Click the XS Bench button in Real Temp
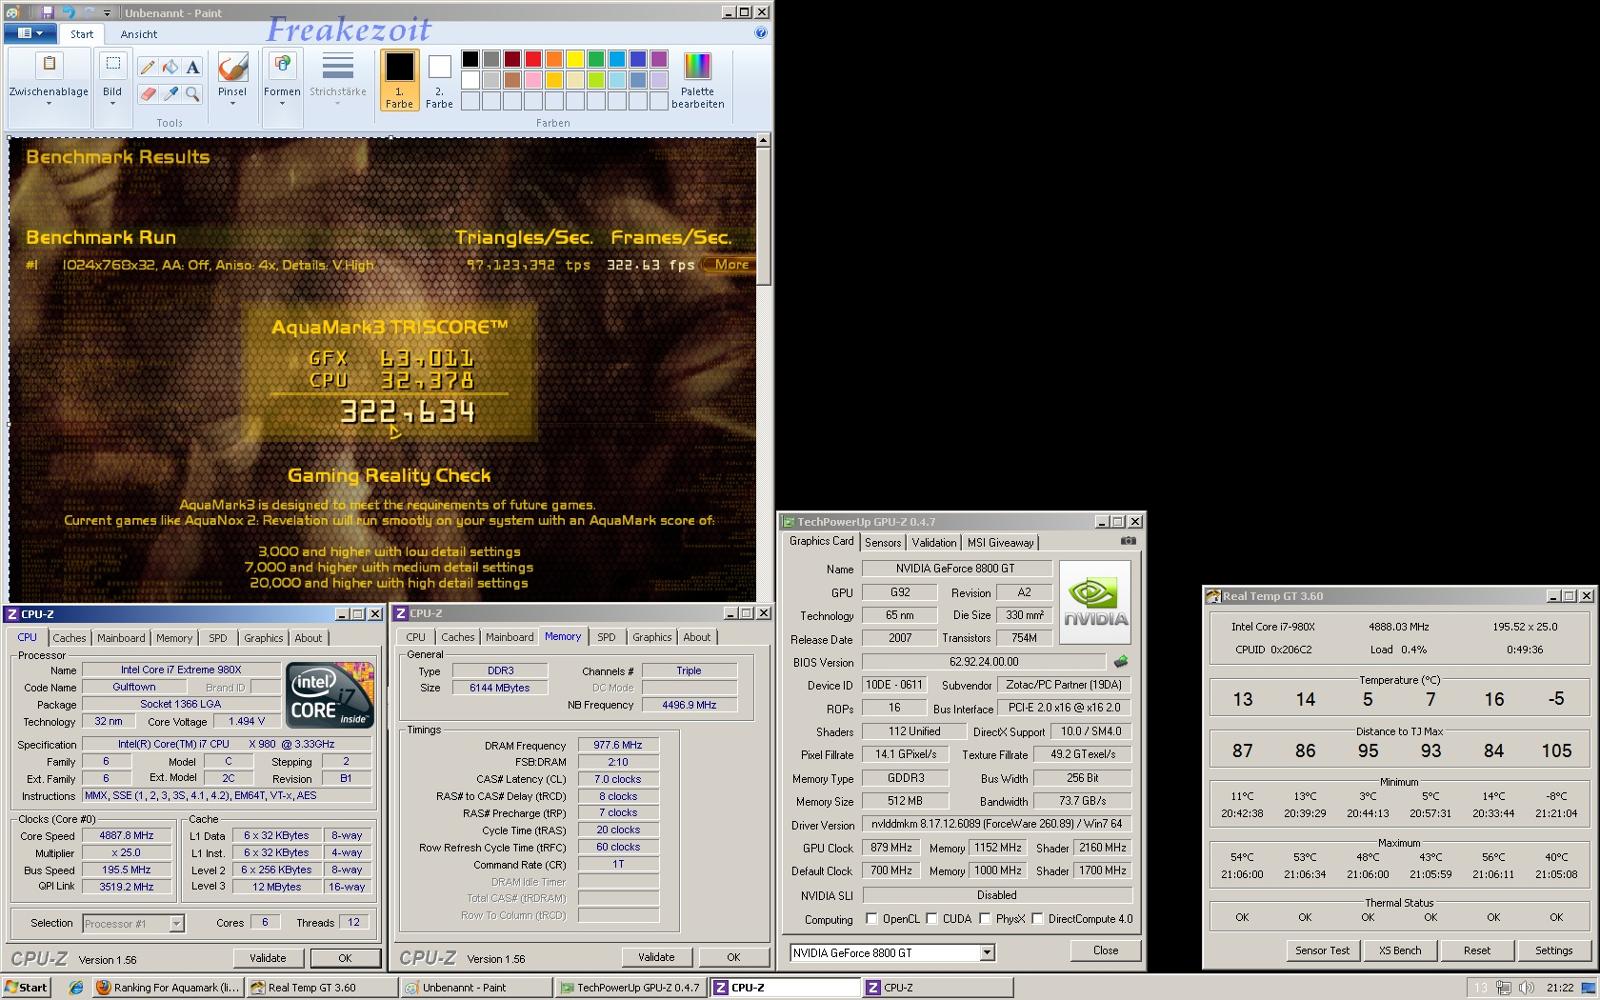Screen dimensions: 1600x1000 1399,950
